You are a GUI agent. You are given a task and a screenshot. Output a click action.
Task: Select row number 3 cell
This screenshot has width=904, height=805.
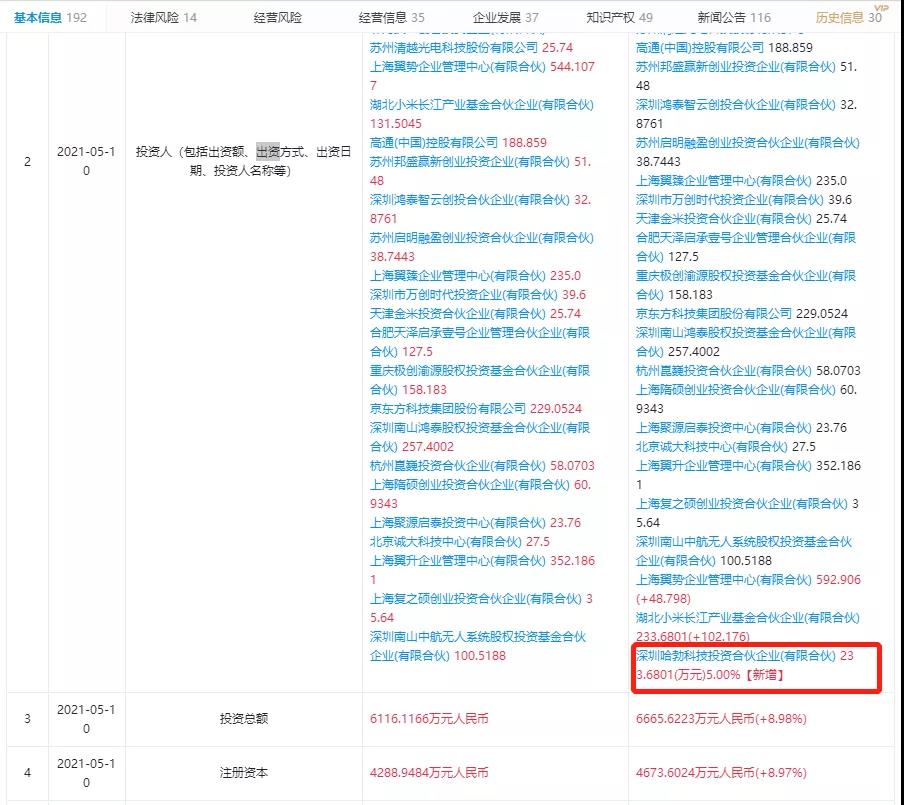[x=27, y=719]
